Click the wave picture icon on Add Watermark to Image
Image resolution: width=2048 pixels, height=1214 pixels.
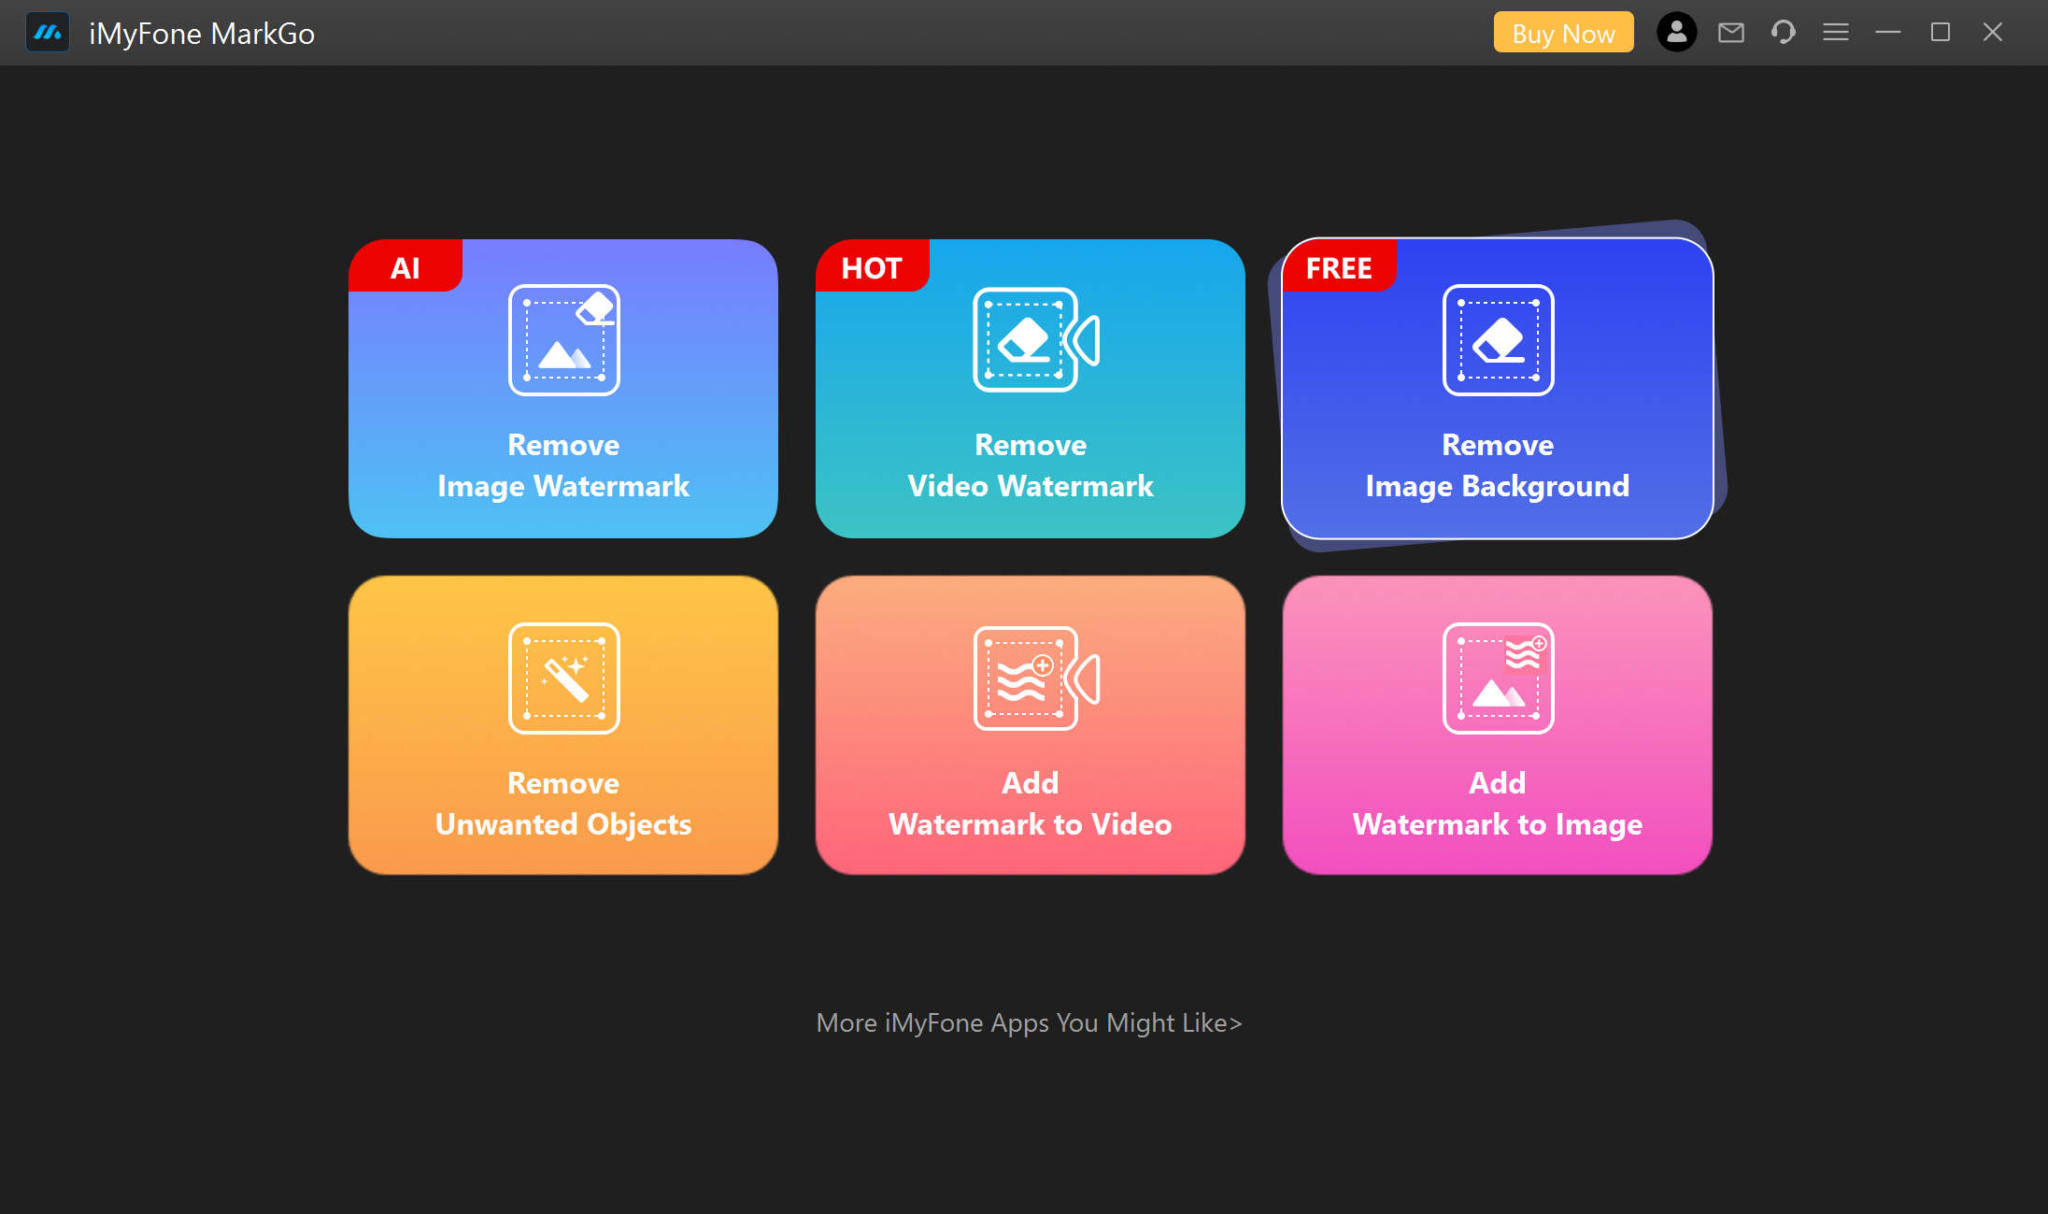(1498, 678)
